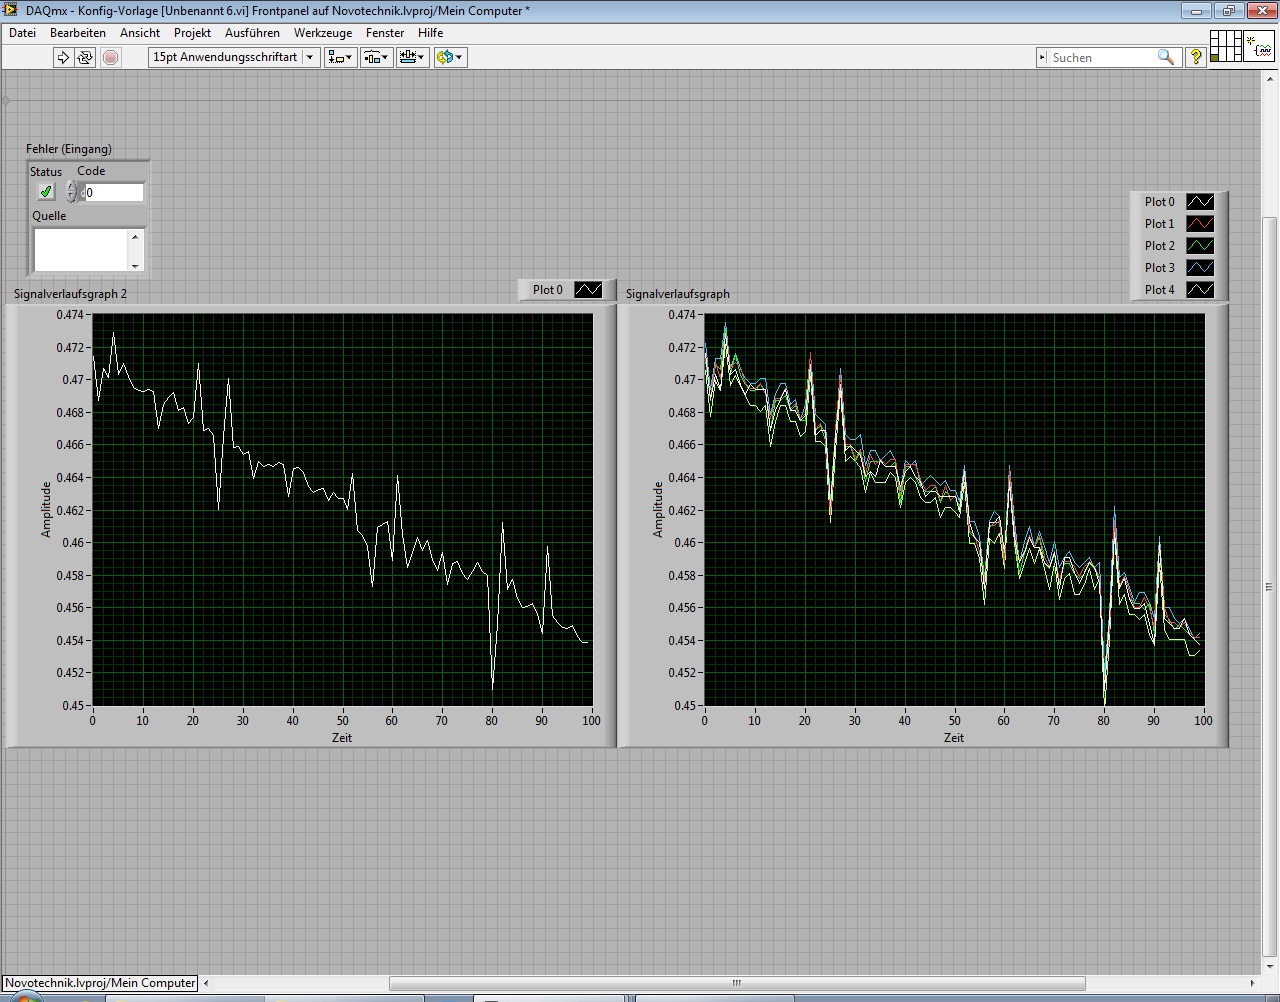Click the Signalverlaufsgraph label of right graph
1280x1002 pixels.
[x=678, y=294]
